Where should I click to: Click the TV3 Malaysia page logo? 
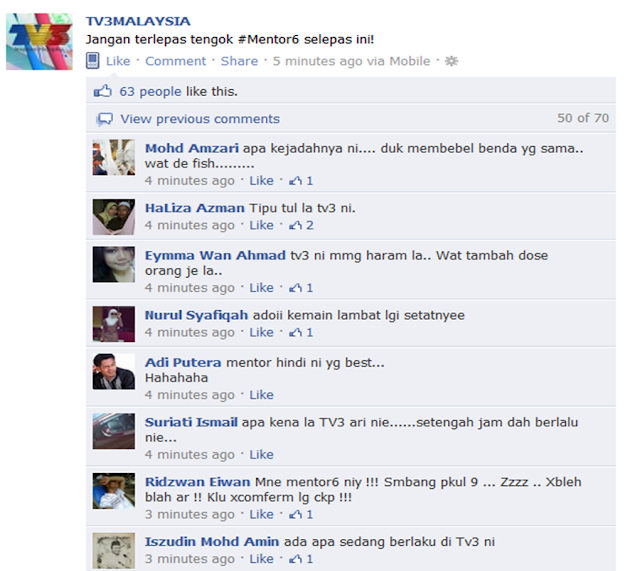tap(39, 42)
